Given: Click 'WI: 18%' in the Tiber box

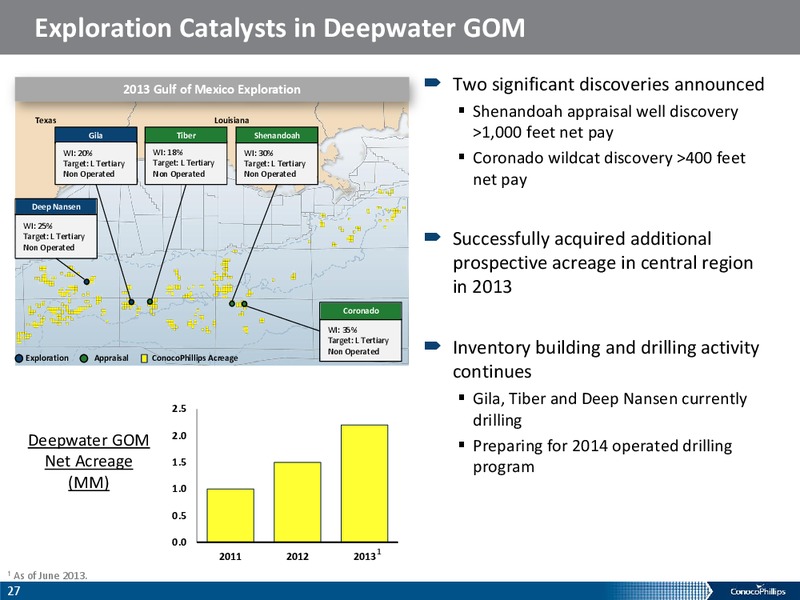Looking at the screenshot, I should pyautogui.click(x=168, y=152).
